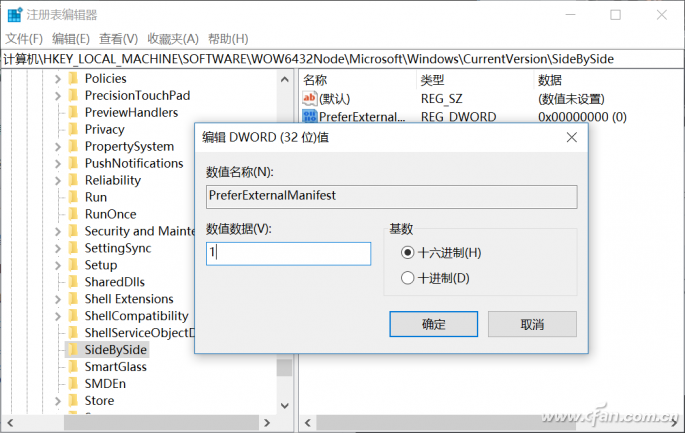Viewport: 685px width, 433px height.
Task: Select the PreferExternal... value entry
Action: pos(362,117)
